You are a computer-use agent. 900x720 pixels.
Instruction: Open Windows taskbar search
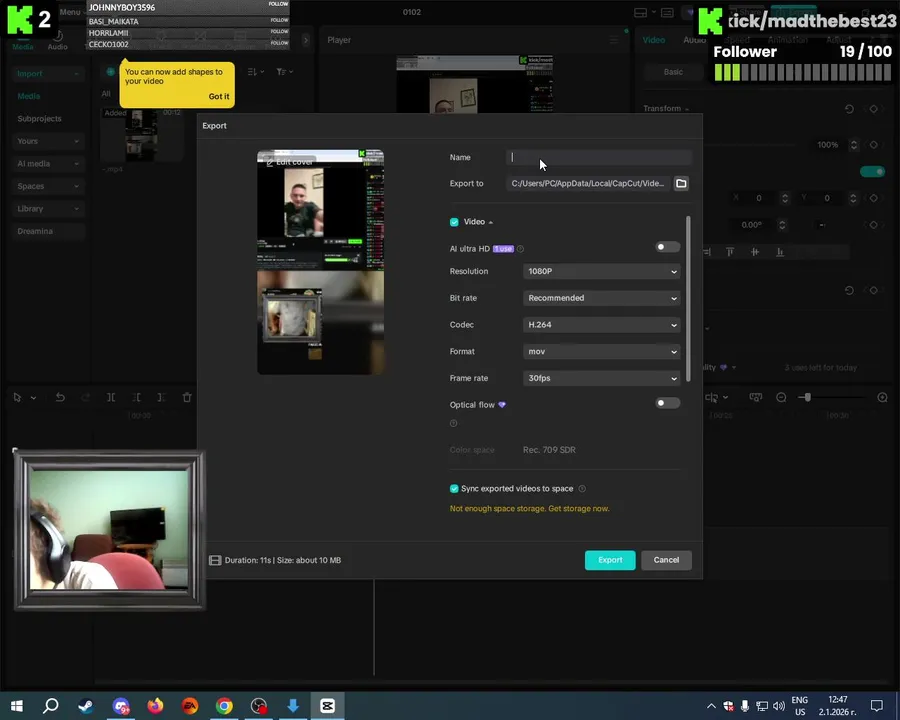point(51,706)
